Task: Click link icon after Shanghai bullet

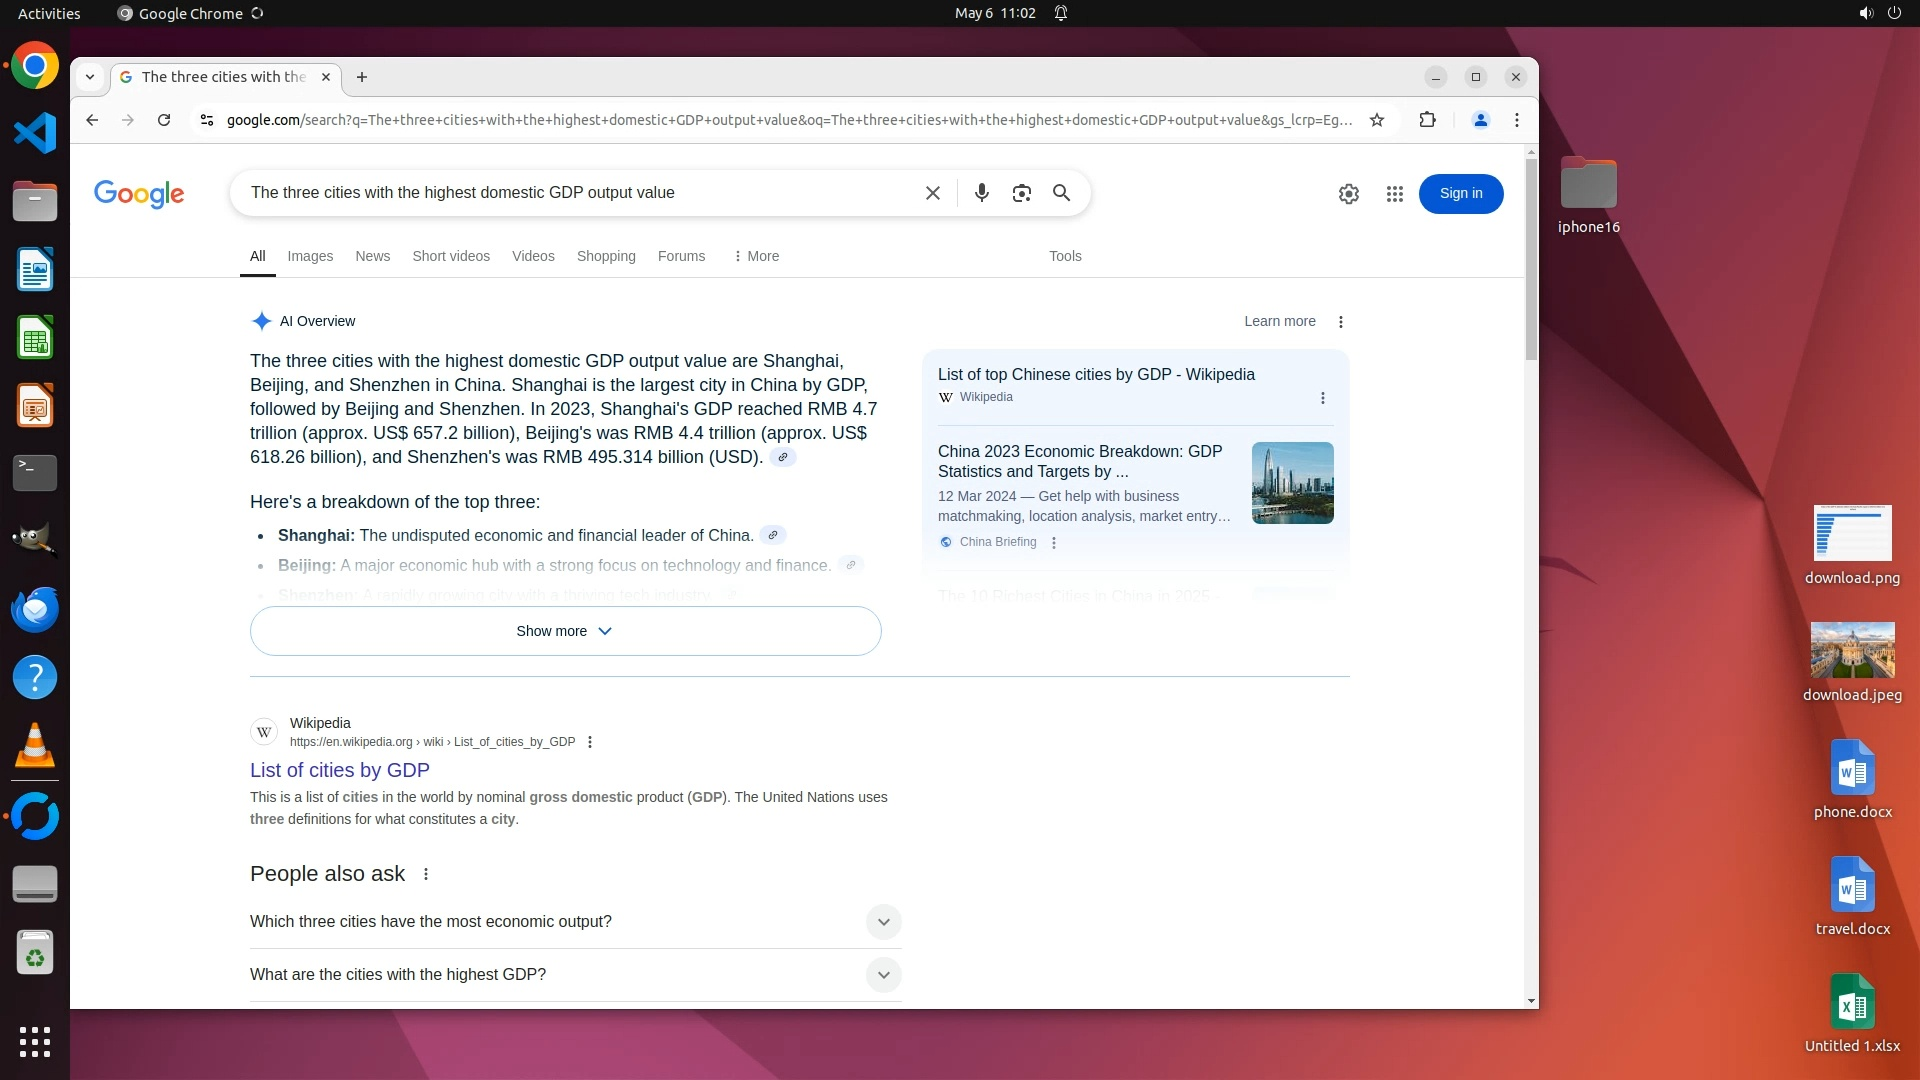Action: 772,535
